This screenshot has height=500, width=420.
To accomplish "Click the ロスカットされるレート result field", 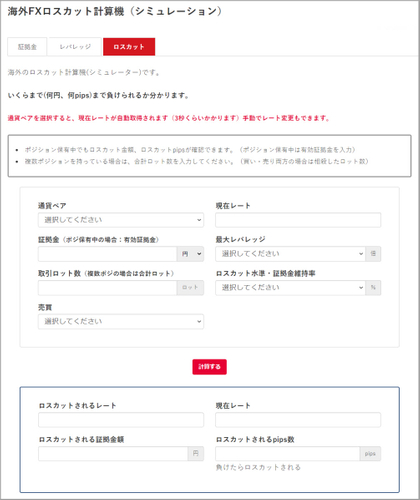I will (x=121, y=420).
